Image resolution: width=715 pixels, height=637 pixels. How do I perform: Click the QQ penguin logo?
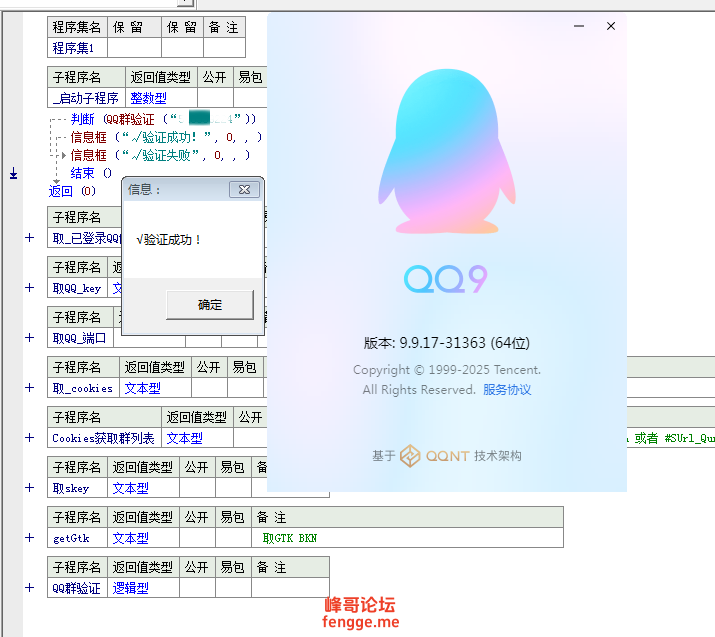(447, 151)
